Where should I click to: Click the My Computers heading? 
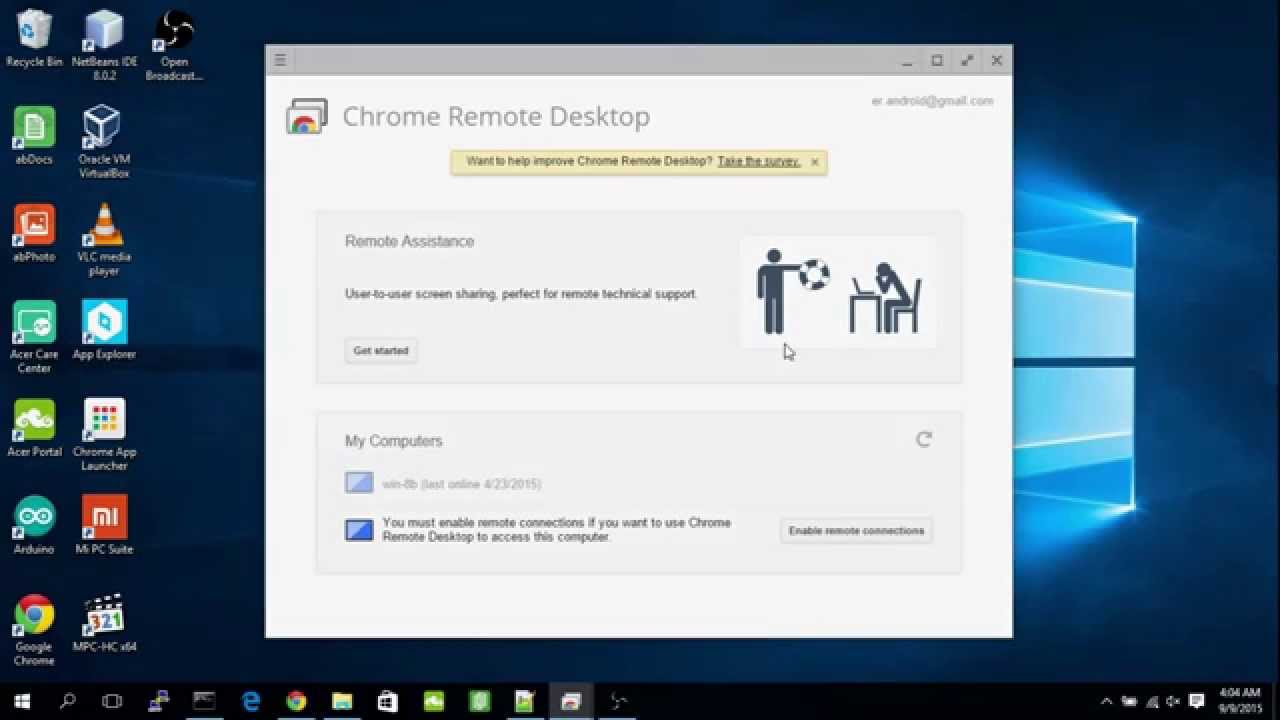click(x=393, y=441)
